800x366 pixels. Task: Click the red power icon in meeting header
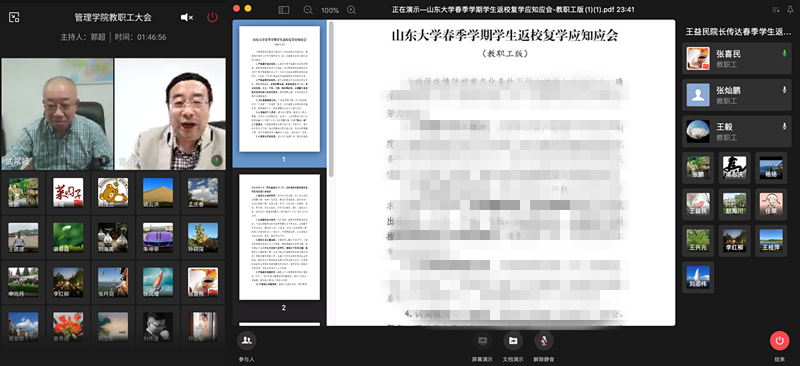coord(212,17)
